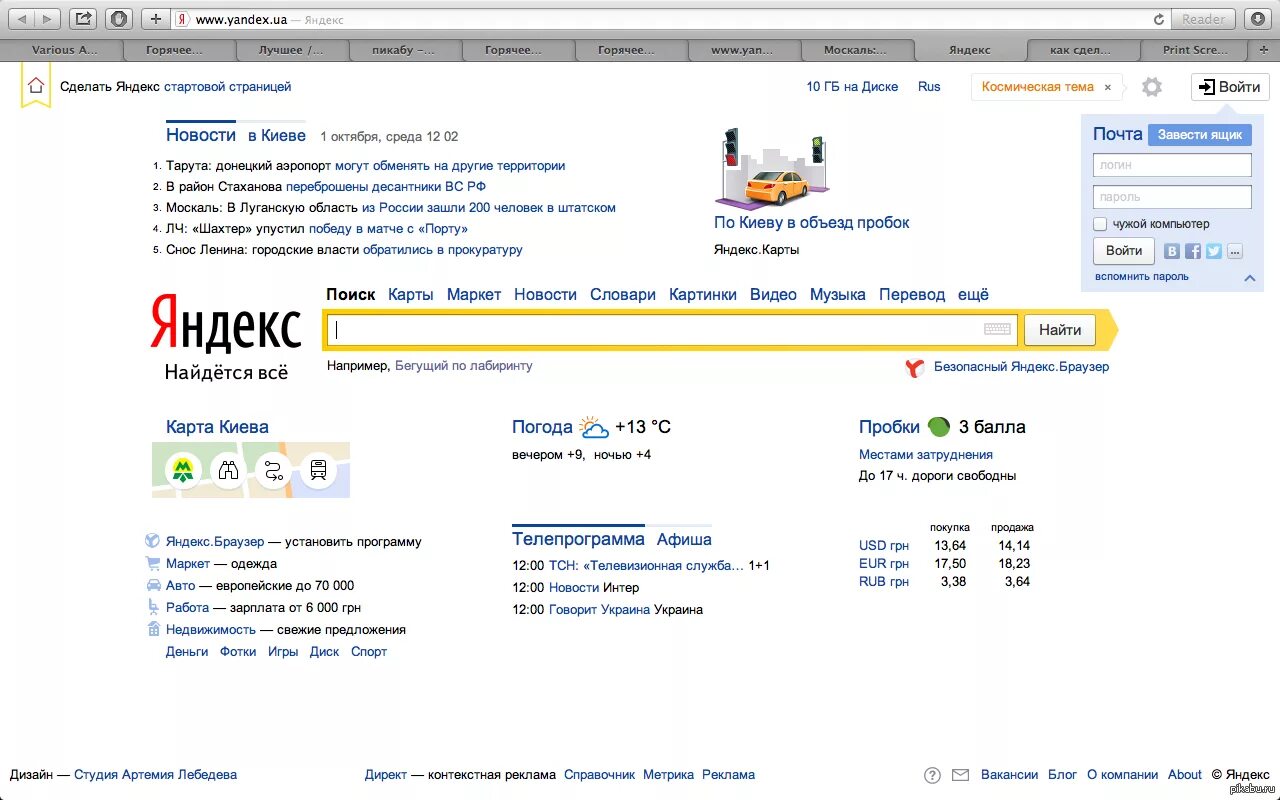The image size is (1280, 800).
Task: Select Перевод search category
Action: [x=912, y=294]
